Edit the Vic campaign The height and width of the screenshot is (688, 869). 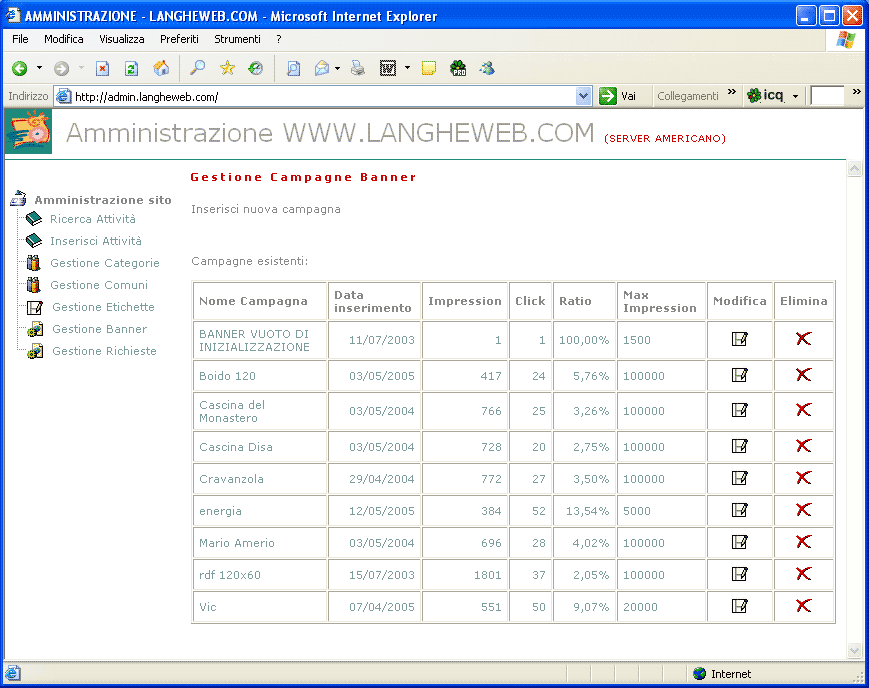[740, 606]
